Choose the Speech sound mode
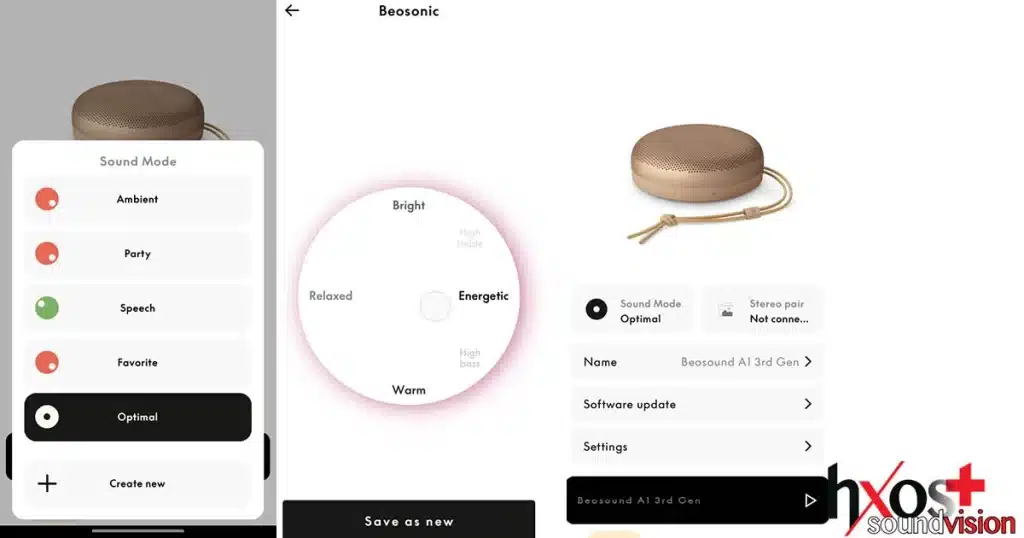1024x538 pixels. point(138,308)
